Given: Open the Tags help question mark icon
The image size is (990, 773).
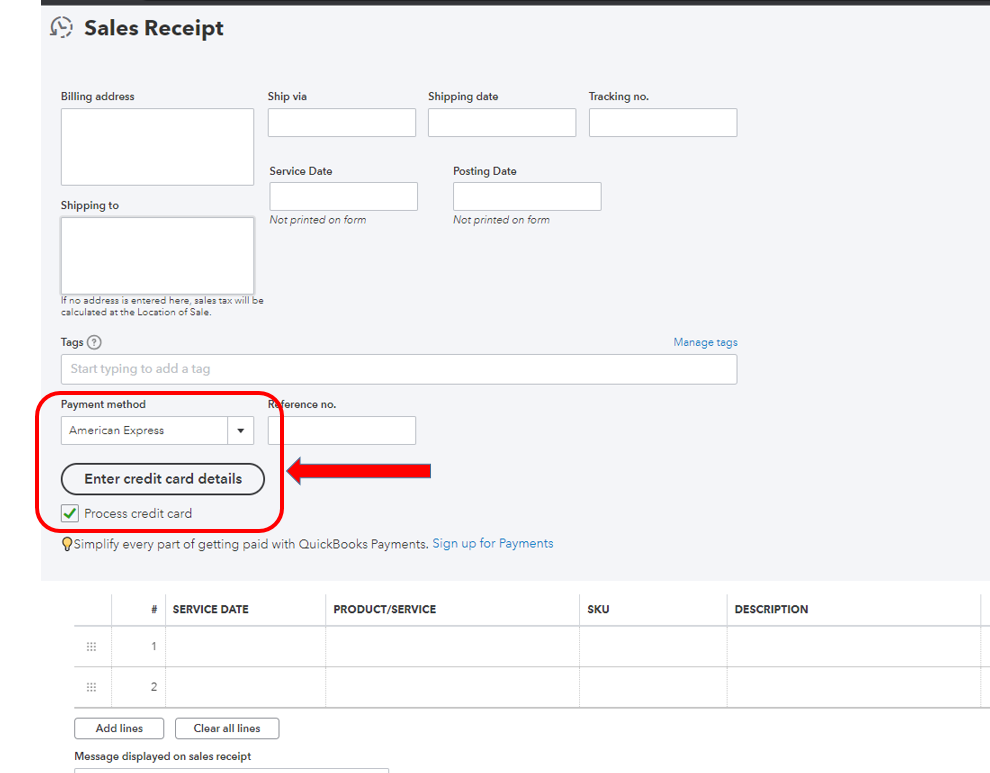Looking at the screenshot, I should point(95,342).
